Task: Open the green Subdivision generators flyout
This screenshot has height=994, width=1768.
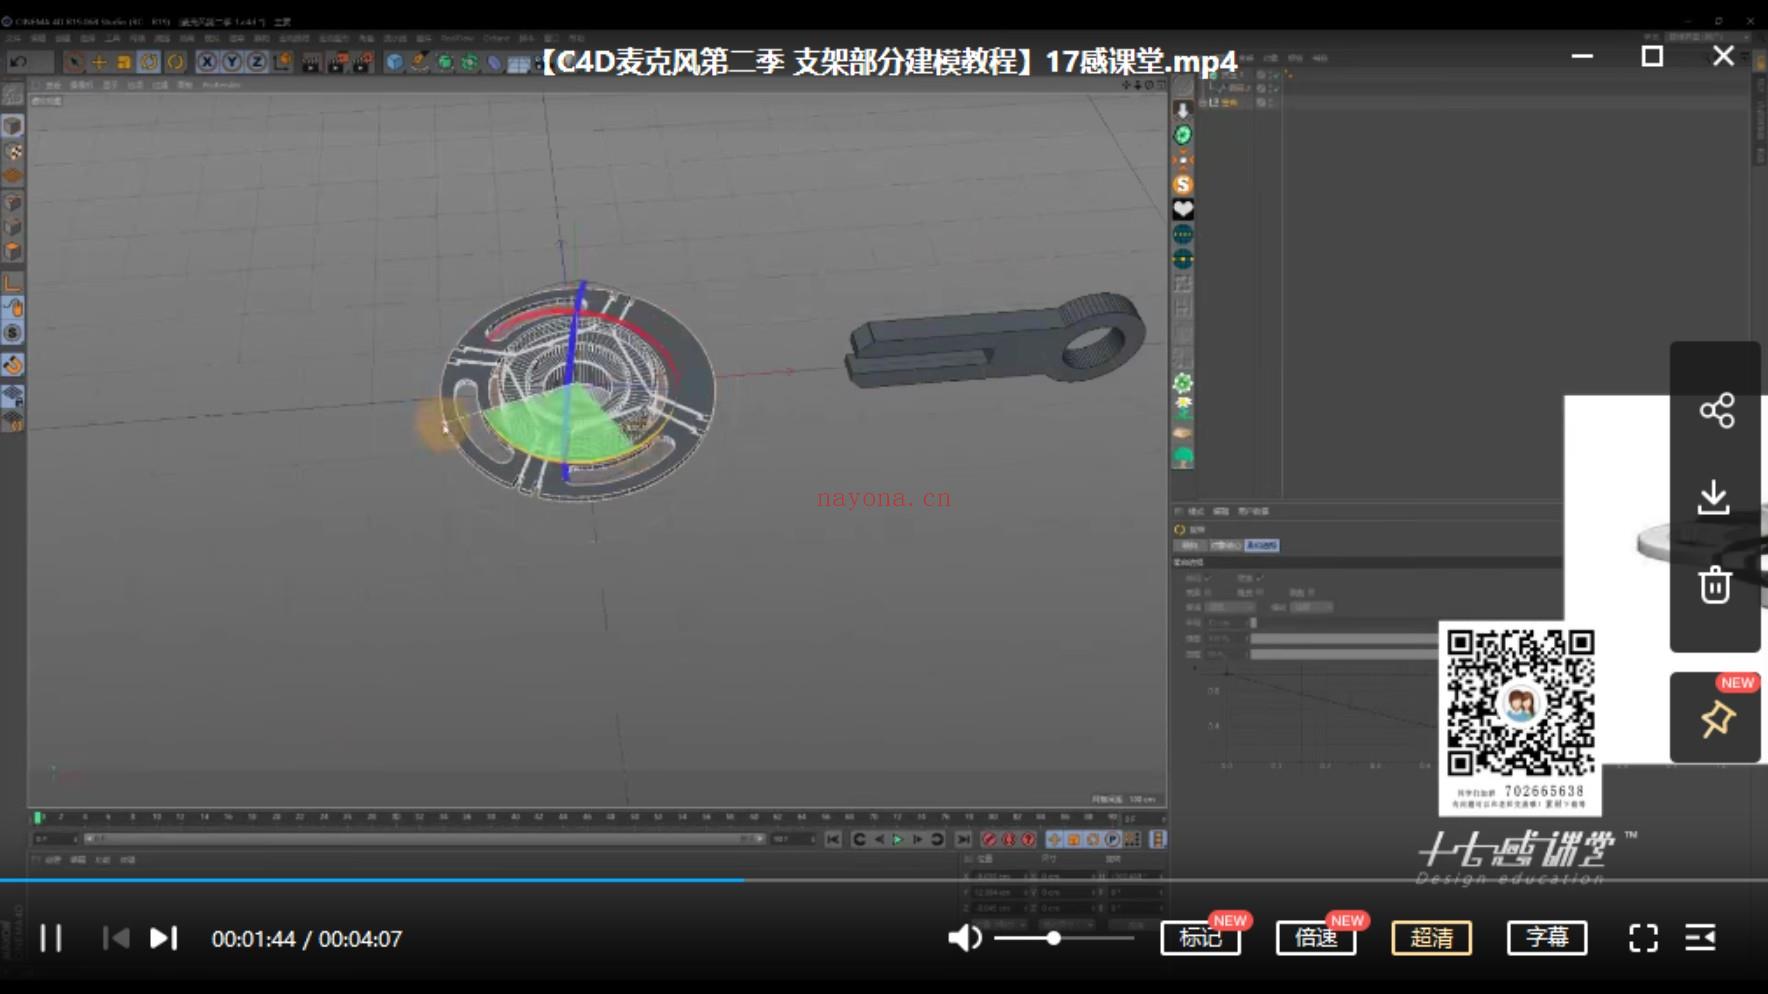Action: pos(445,62)
